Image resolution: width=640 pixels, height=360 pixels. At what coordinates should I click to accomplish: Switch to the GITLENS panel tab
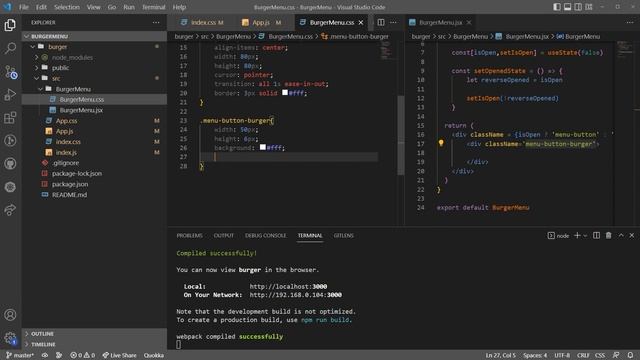click(x=344, y=236)
